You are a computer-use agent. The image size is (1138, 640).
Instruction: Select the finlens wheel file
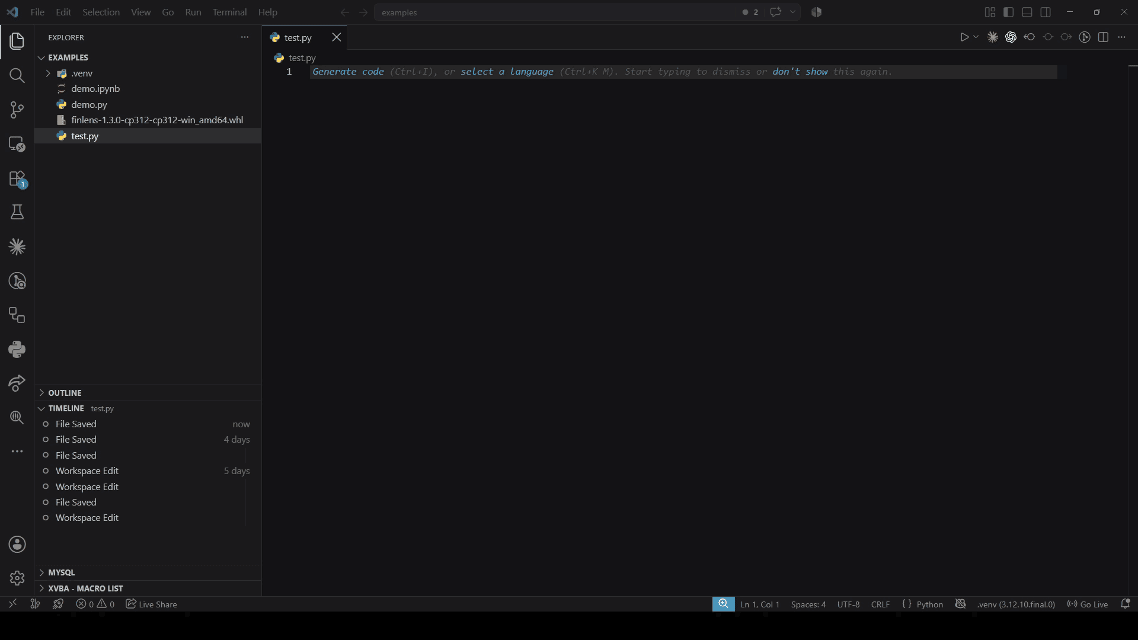pyautogui.click(x=147, y=120)
